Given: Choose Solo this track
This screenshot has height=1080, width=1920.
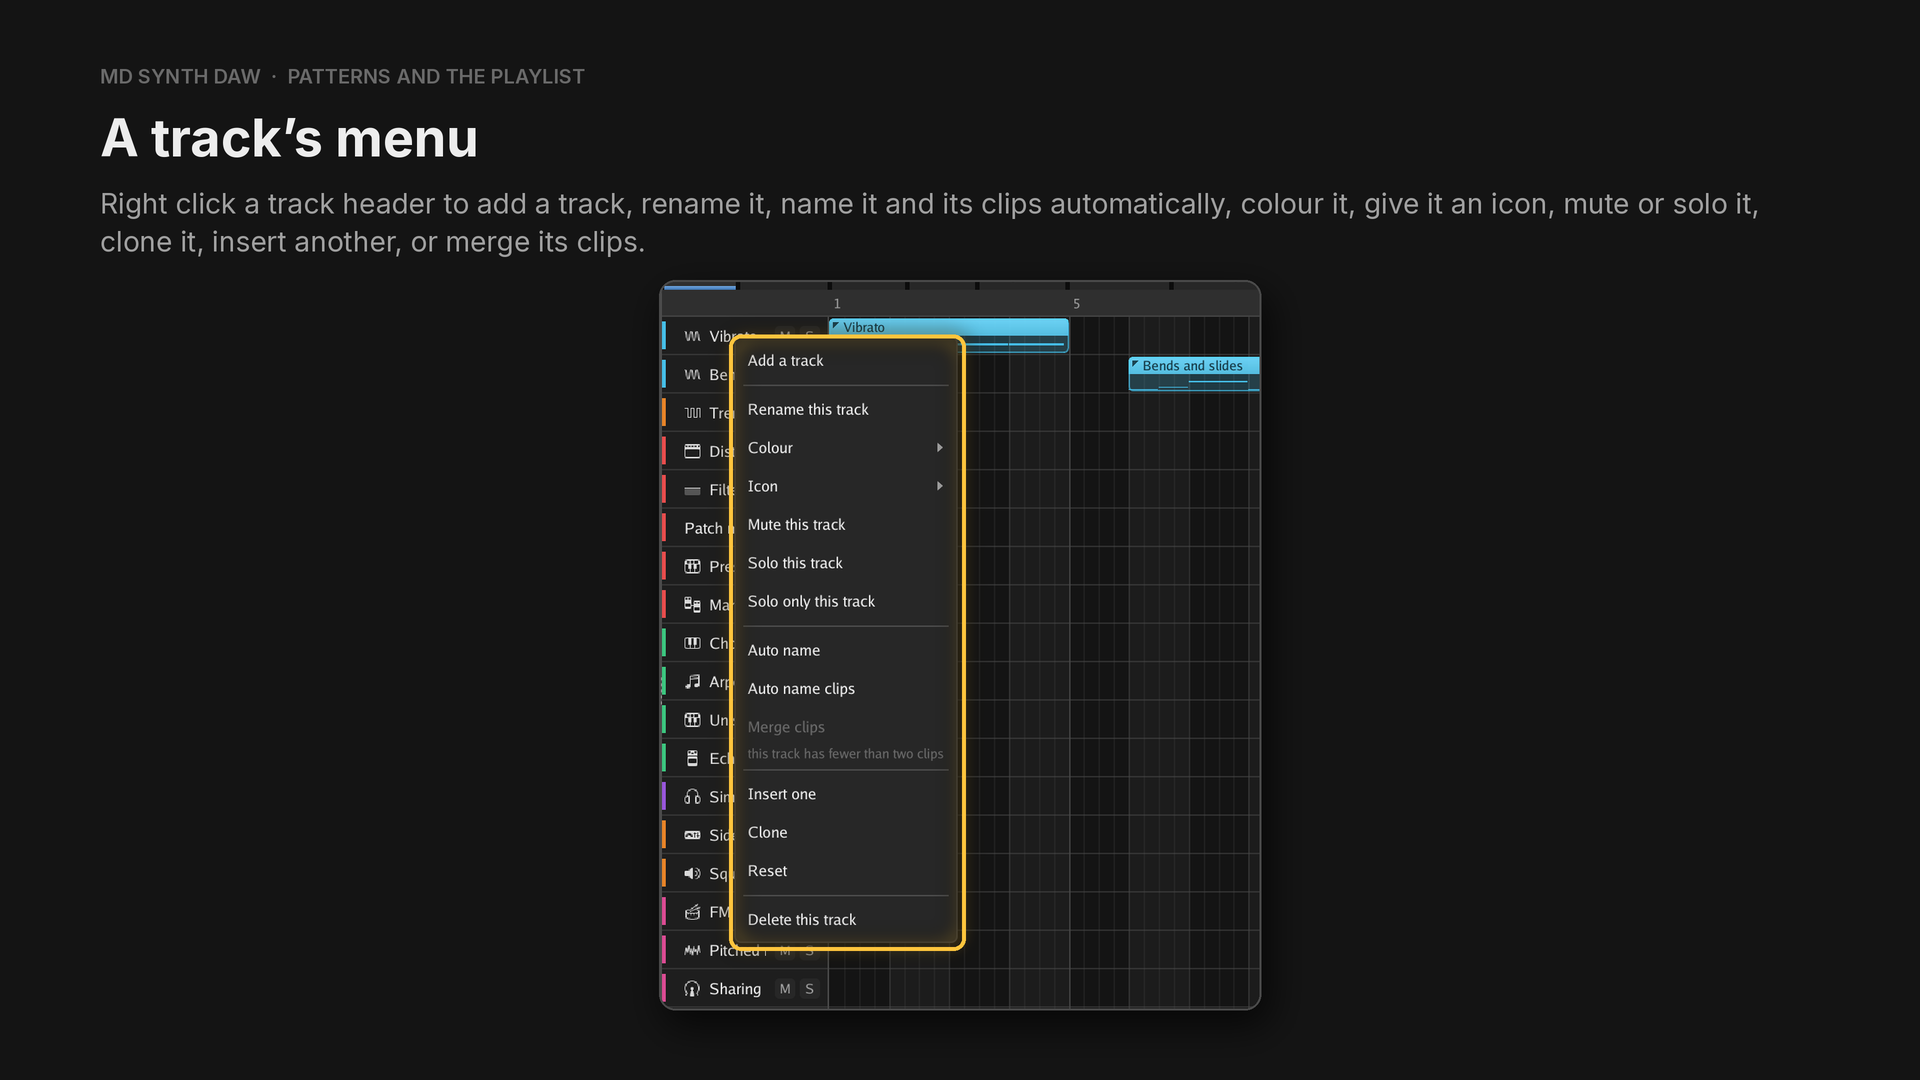Looking at the screenshot, I should pos(846,563).
